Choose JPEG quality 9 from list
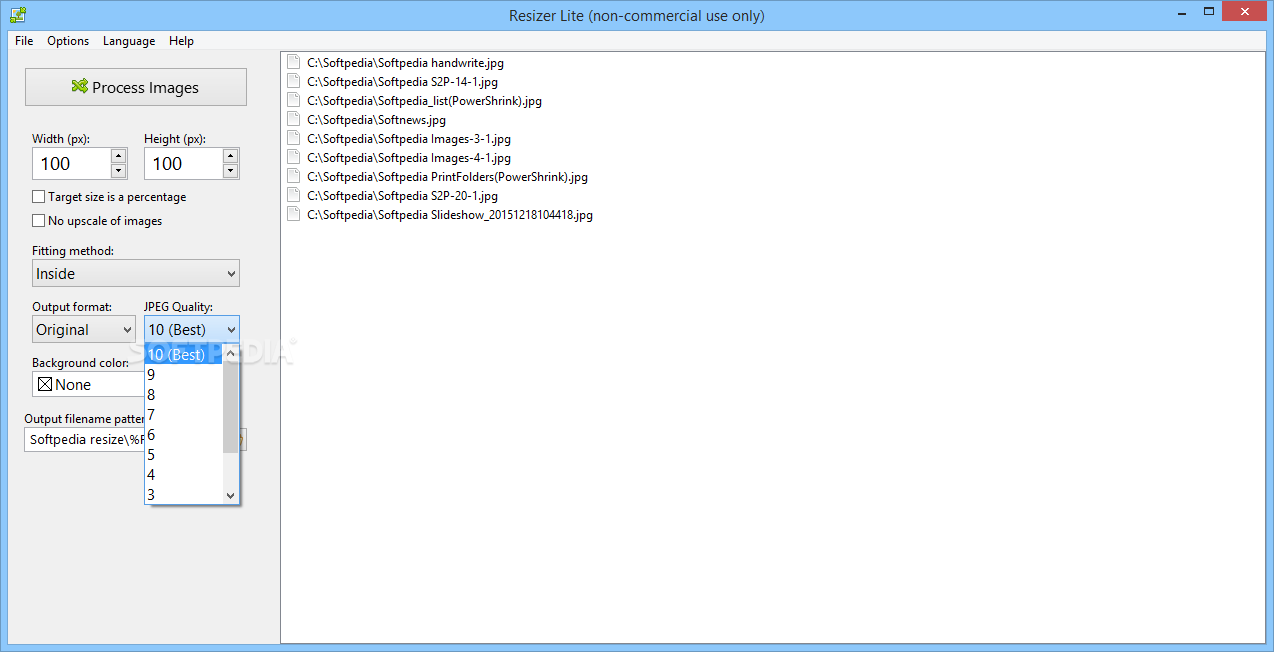Screen dimensions: 1274x652 [x=183, y=374]
